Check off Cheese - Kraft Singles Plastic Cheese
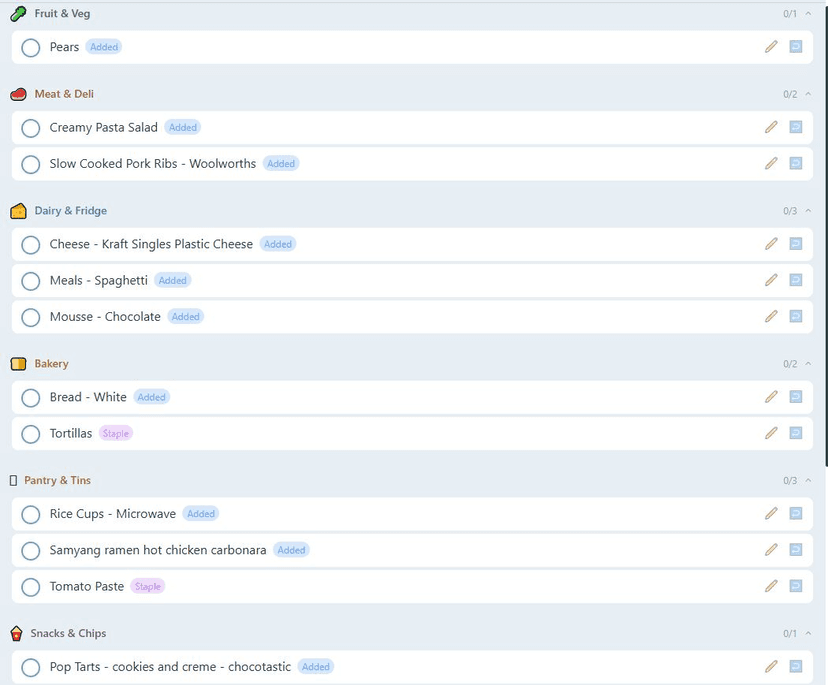Viewport: 828px width, 685px height. (x=31, y=245)
